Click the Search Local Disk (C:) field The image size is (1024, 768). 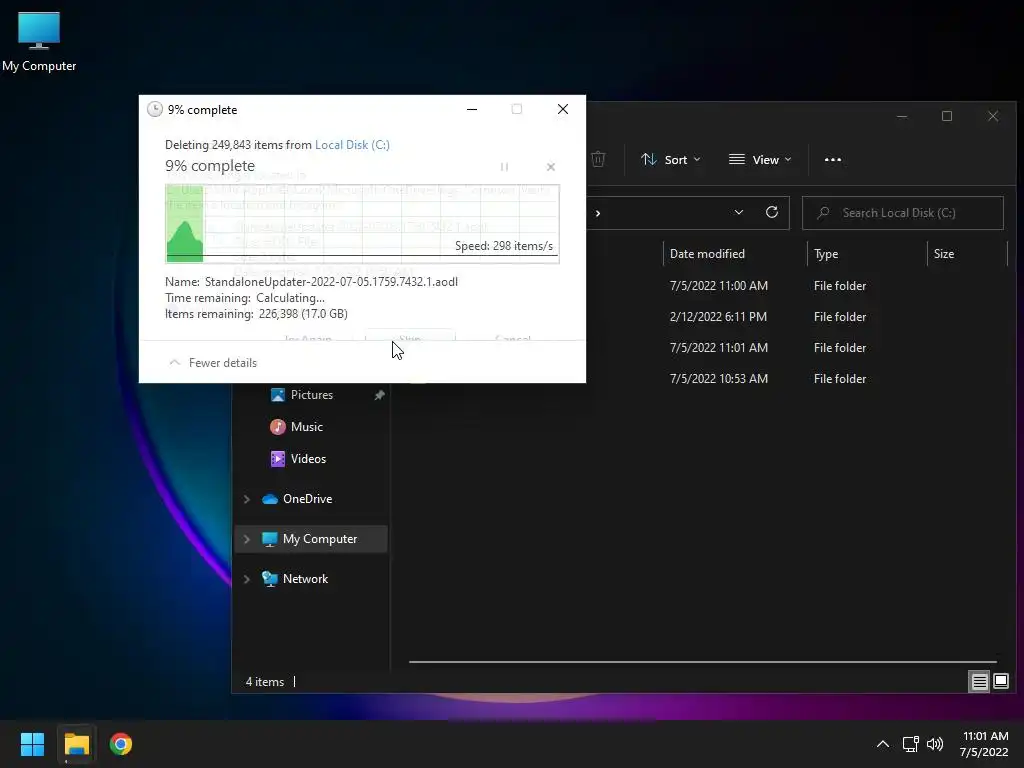click(x=903, y=213)
